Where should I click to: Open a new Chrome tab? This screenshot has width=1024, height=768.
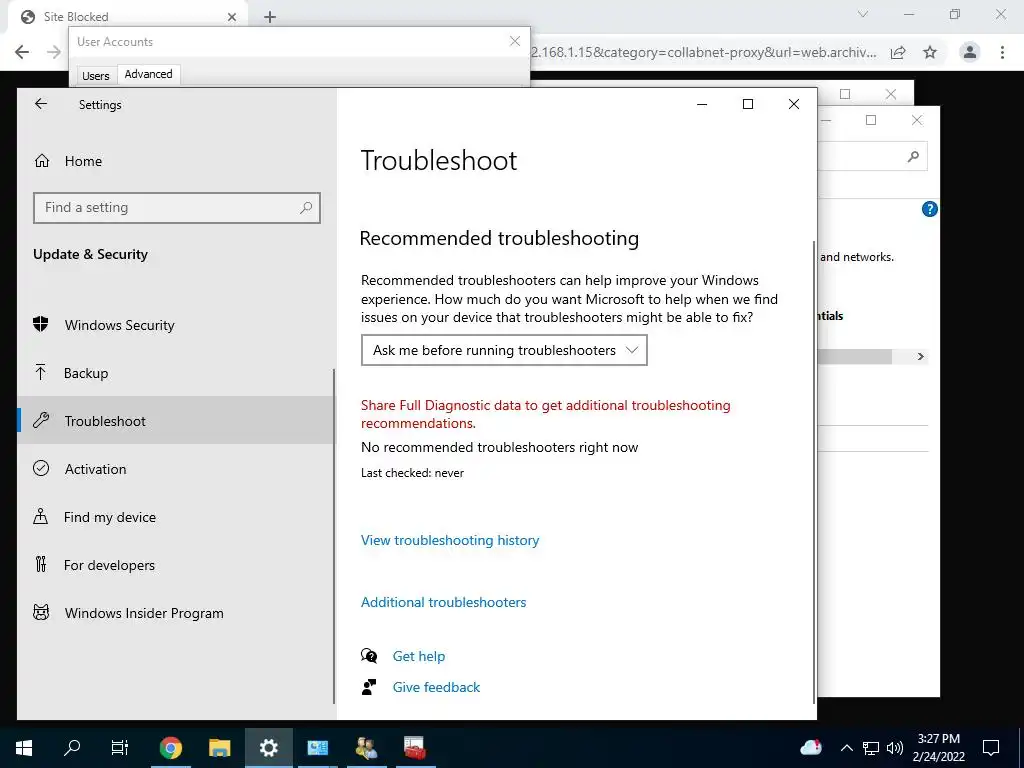pyautogui.click(x=270, y=17)
